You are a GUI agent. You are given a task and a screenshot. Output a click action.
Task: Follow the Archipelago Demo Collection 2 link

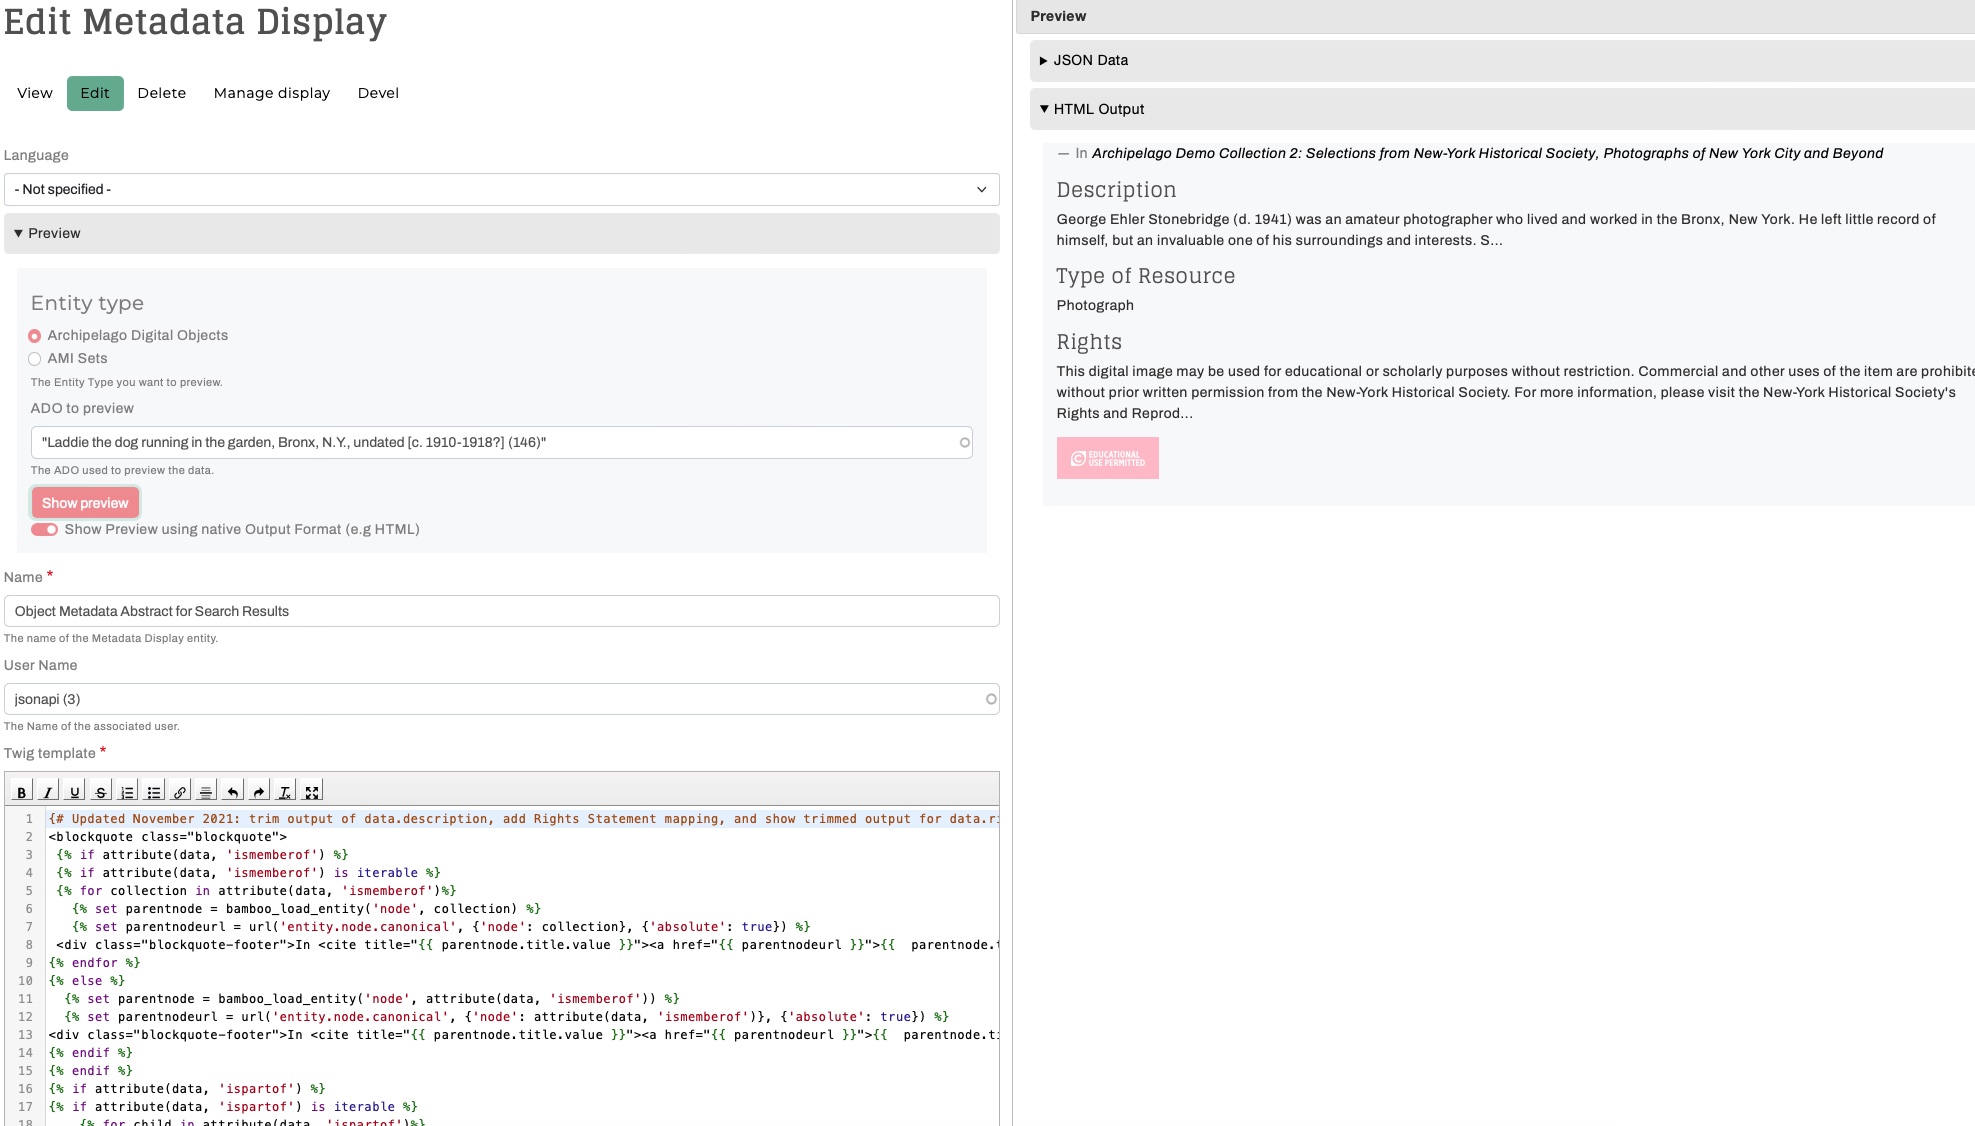tap(1486, 153)
